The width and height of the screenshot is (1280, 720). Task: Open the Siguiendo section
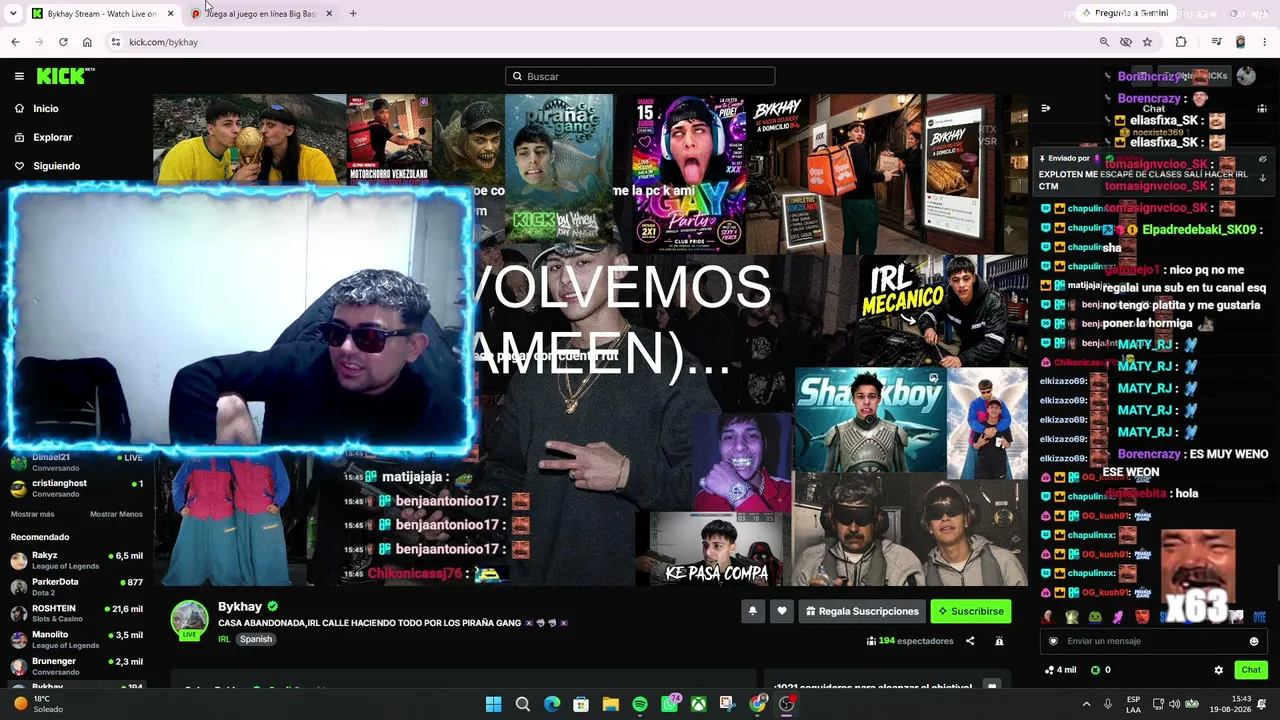point(56,166)
